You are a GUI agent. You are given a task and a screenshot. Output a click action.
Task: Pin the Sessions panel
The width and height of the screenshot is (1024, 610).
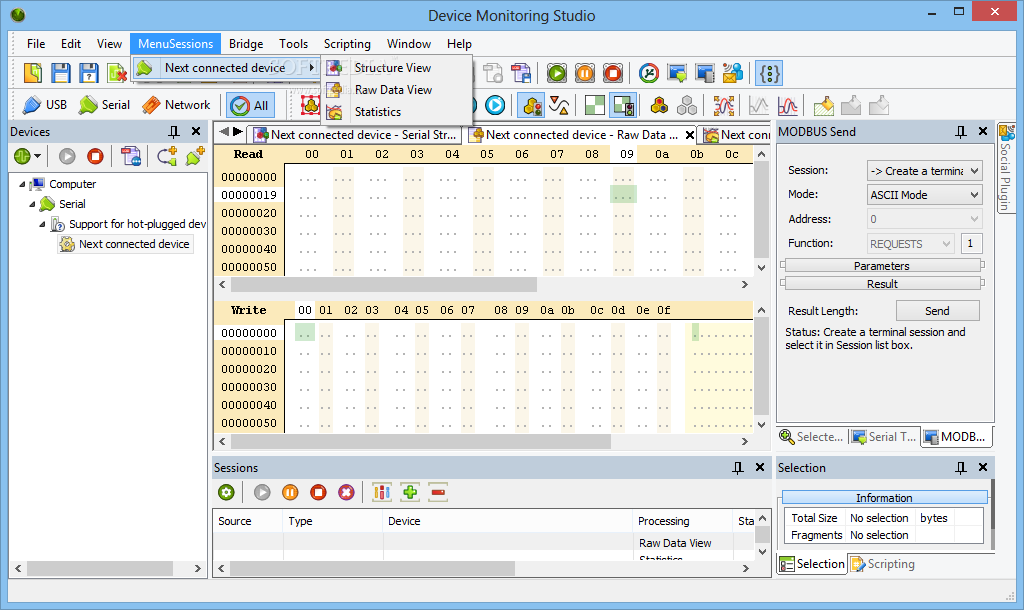738,468
